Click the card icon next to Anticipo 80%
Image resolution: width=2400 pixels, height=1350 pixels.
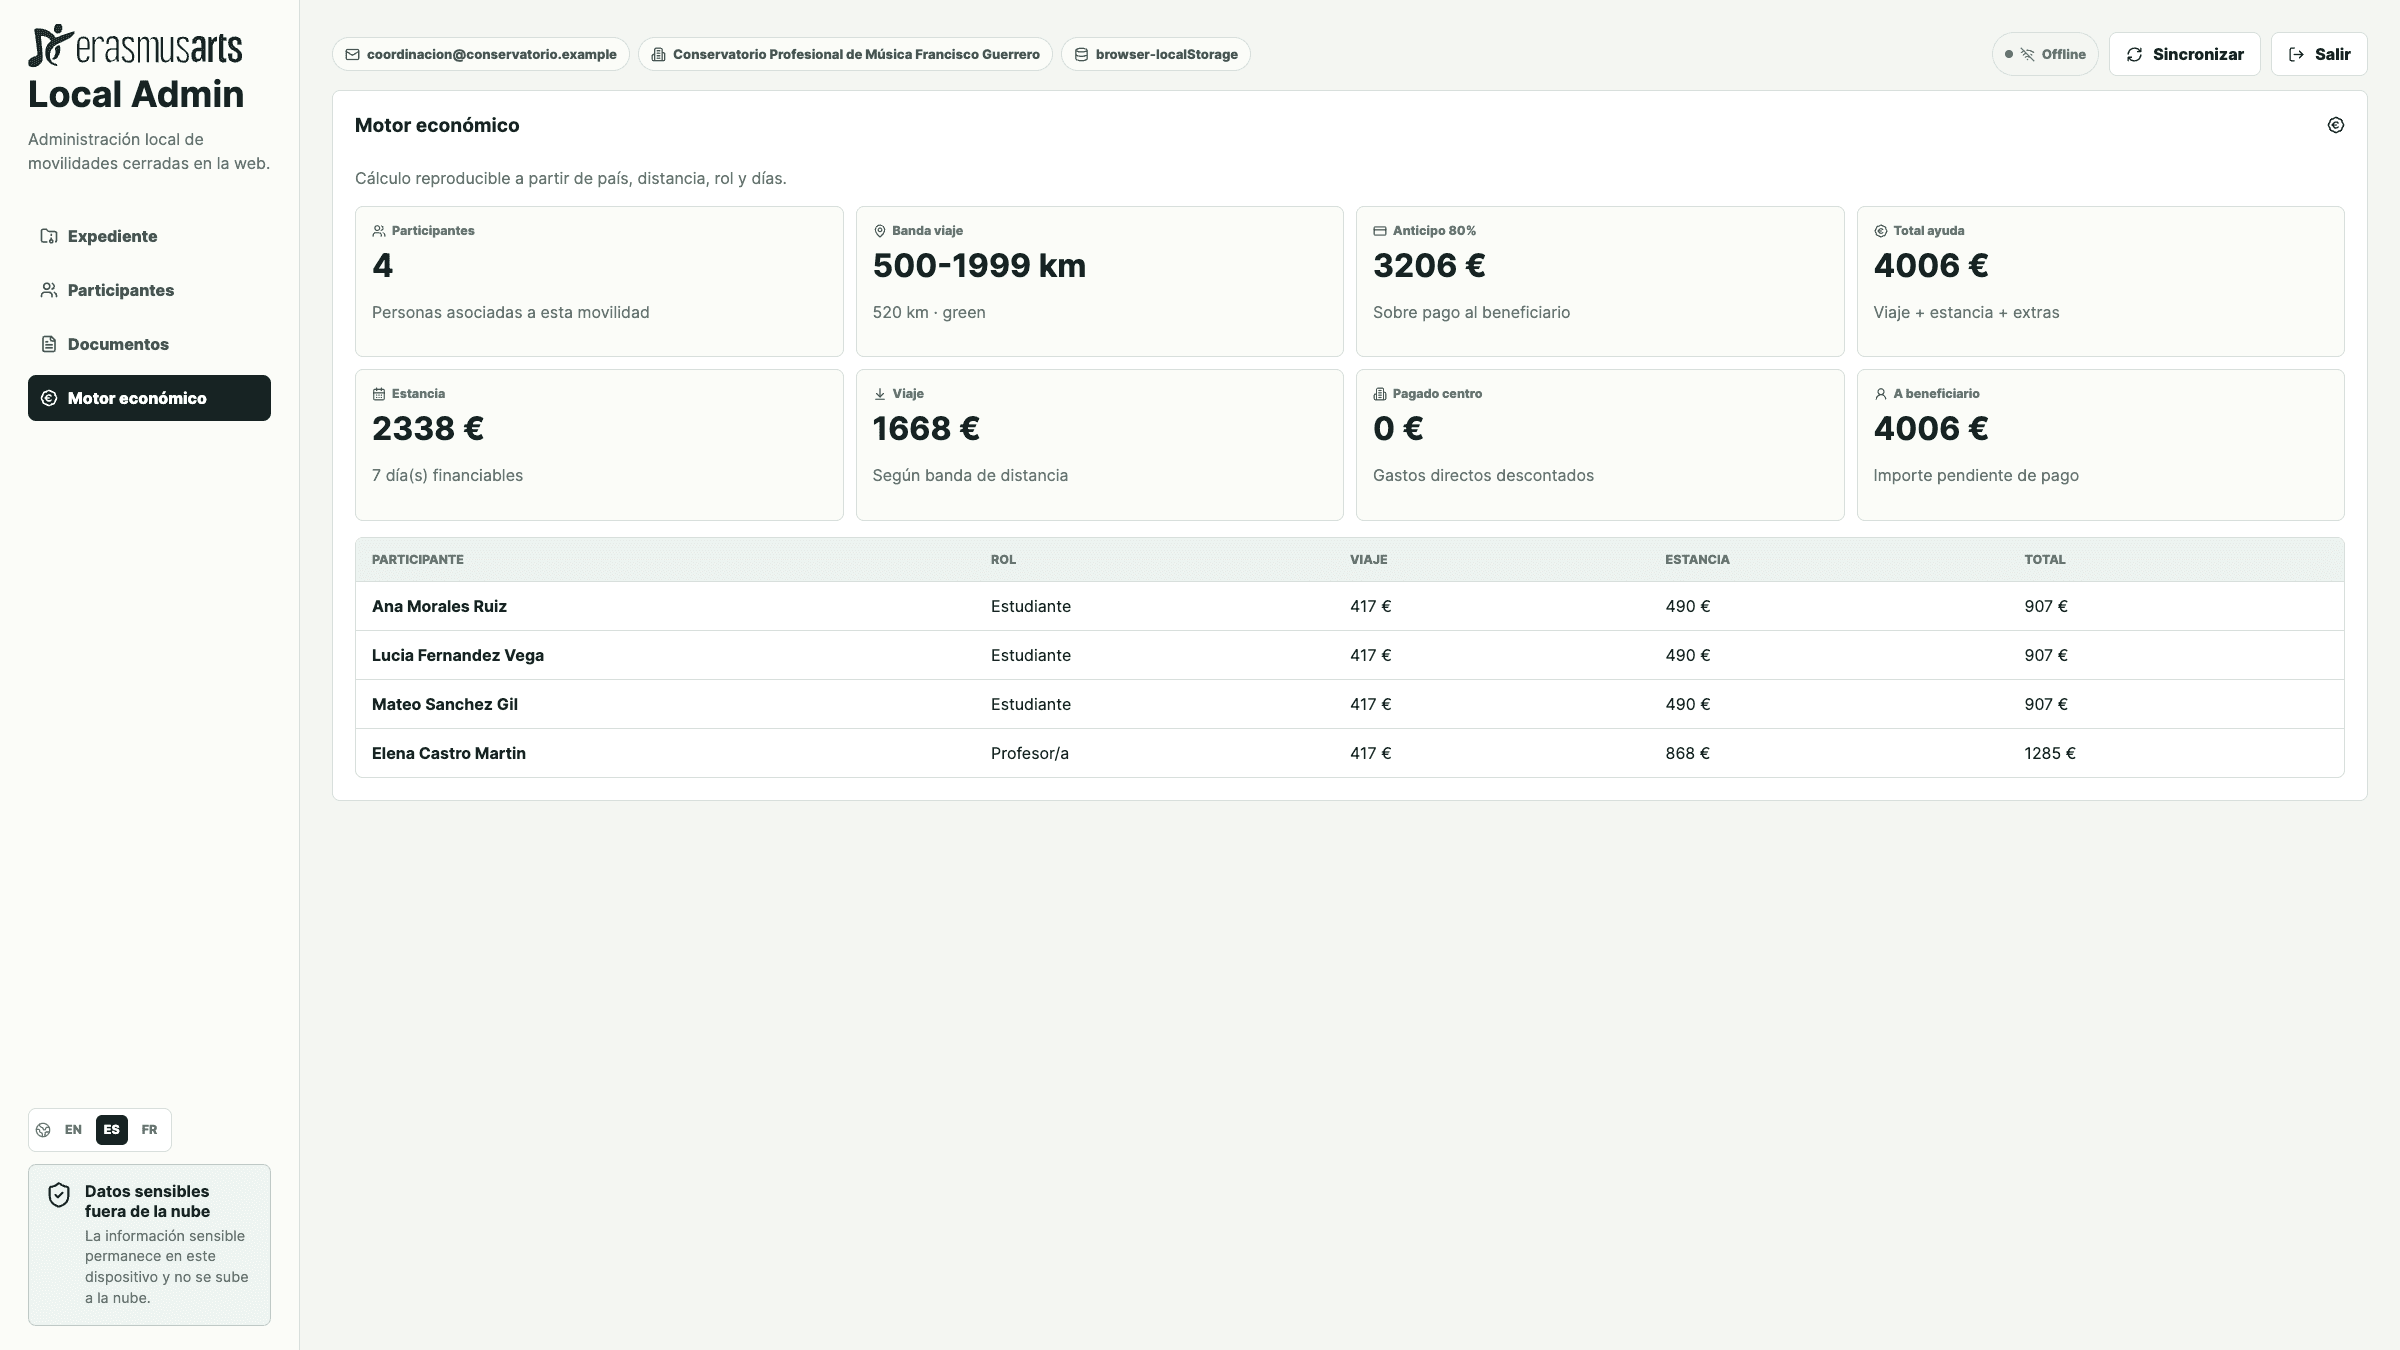(1380, 231)
